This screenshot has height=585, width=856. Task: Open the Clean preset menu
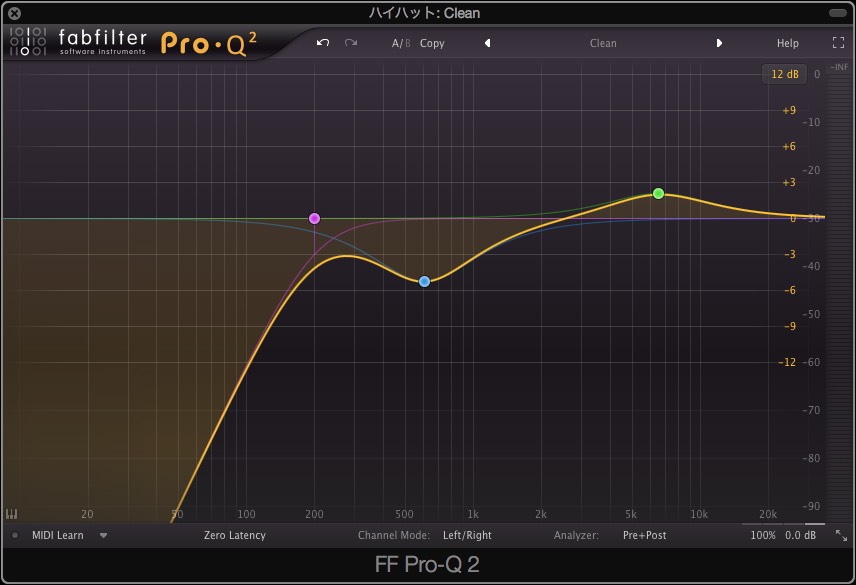coord(603,43)
